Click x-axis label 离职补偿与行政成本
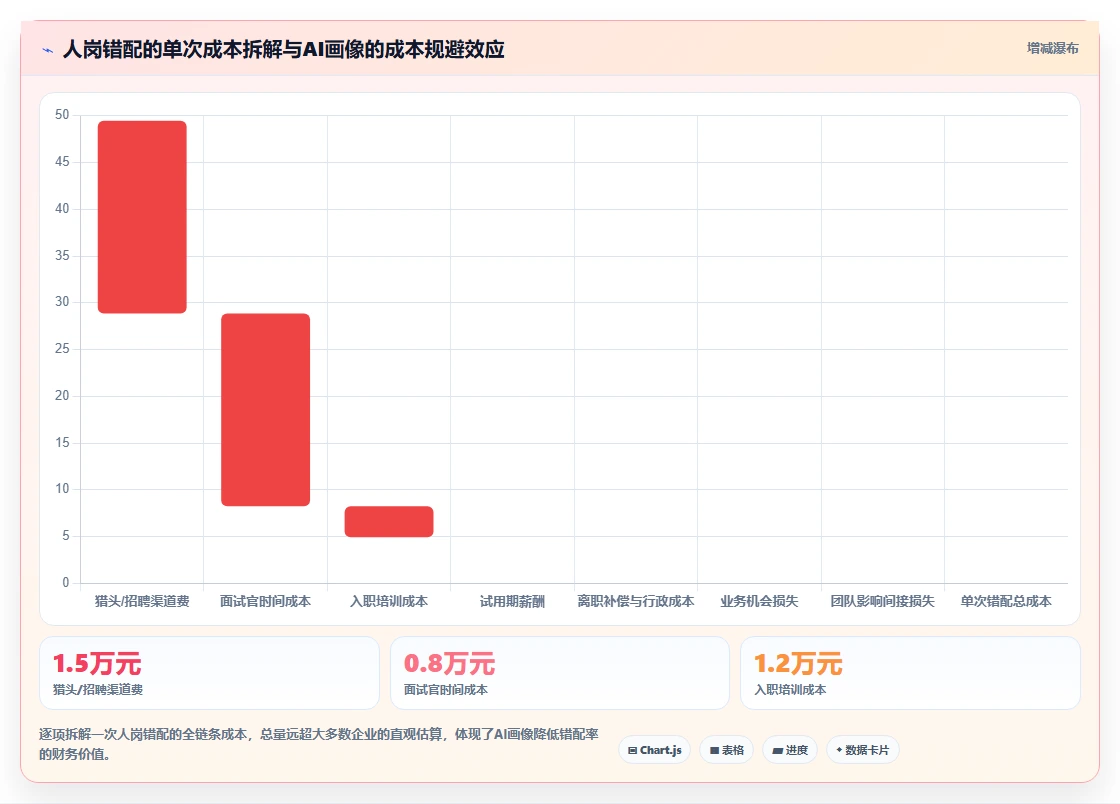The image size is (1120, 804). [636, 601]
